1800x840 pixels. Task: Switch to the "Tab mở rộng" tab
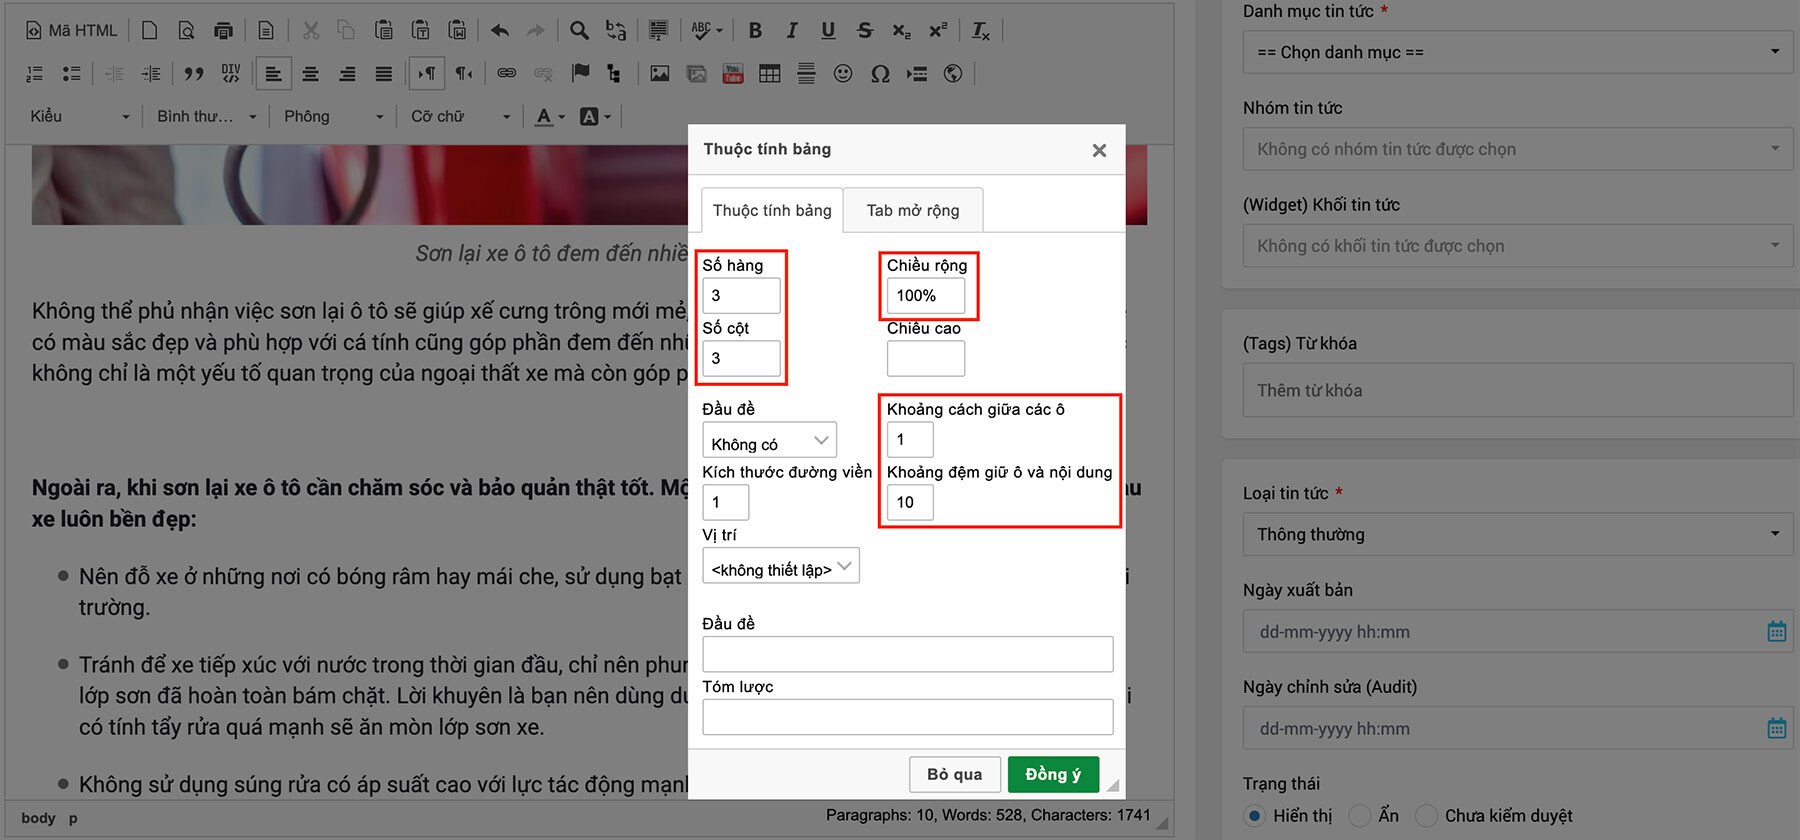912,210
